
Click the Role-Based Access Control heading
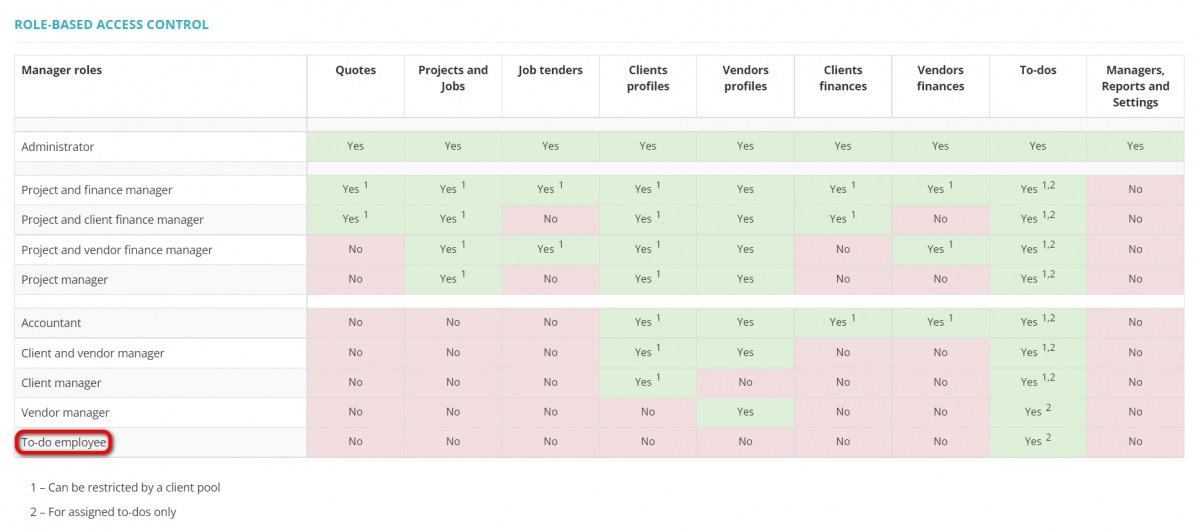pyautogui.click(x=111, y=24)
